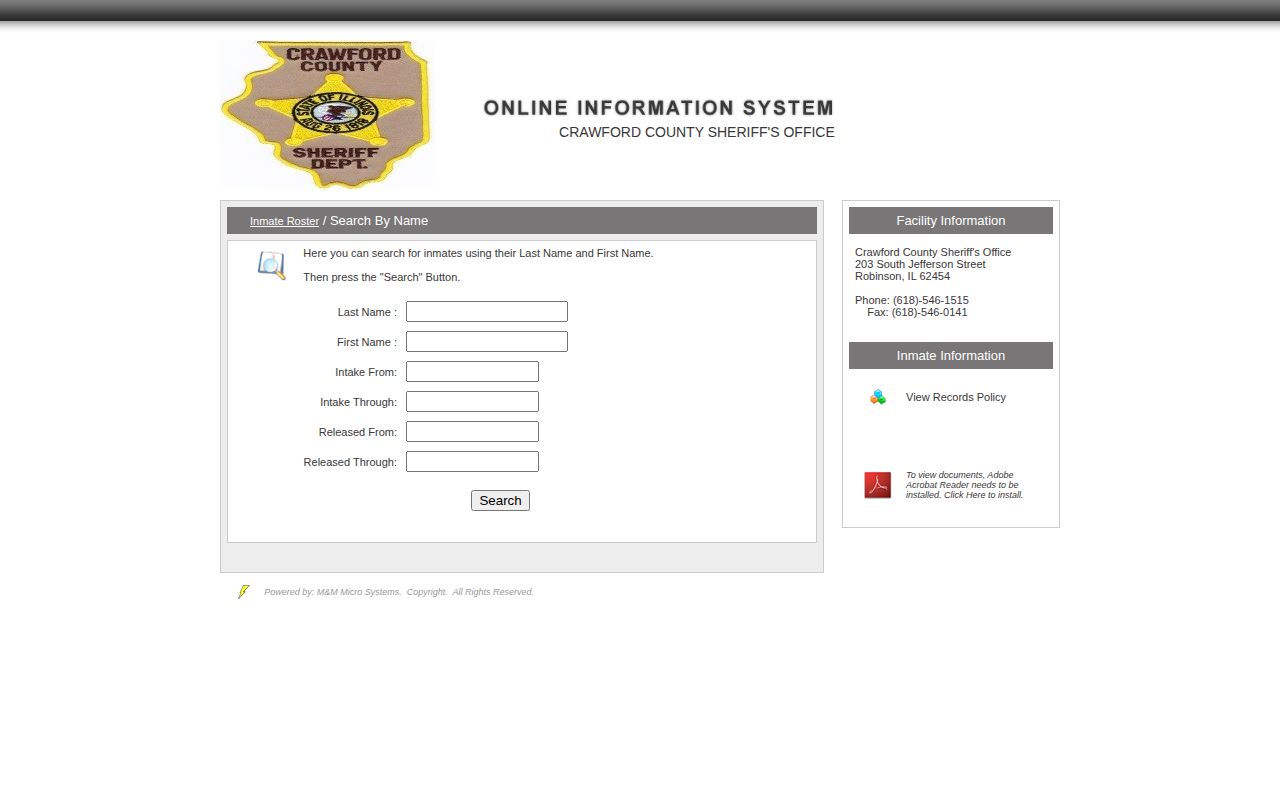1280x800 pixels.
Task: Focus the Last Name input field
Action: 487,312
